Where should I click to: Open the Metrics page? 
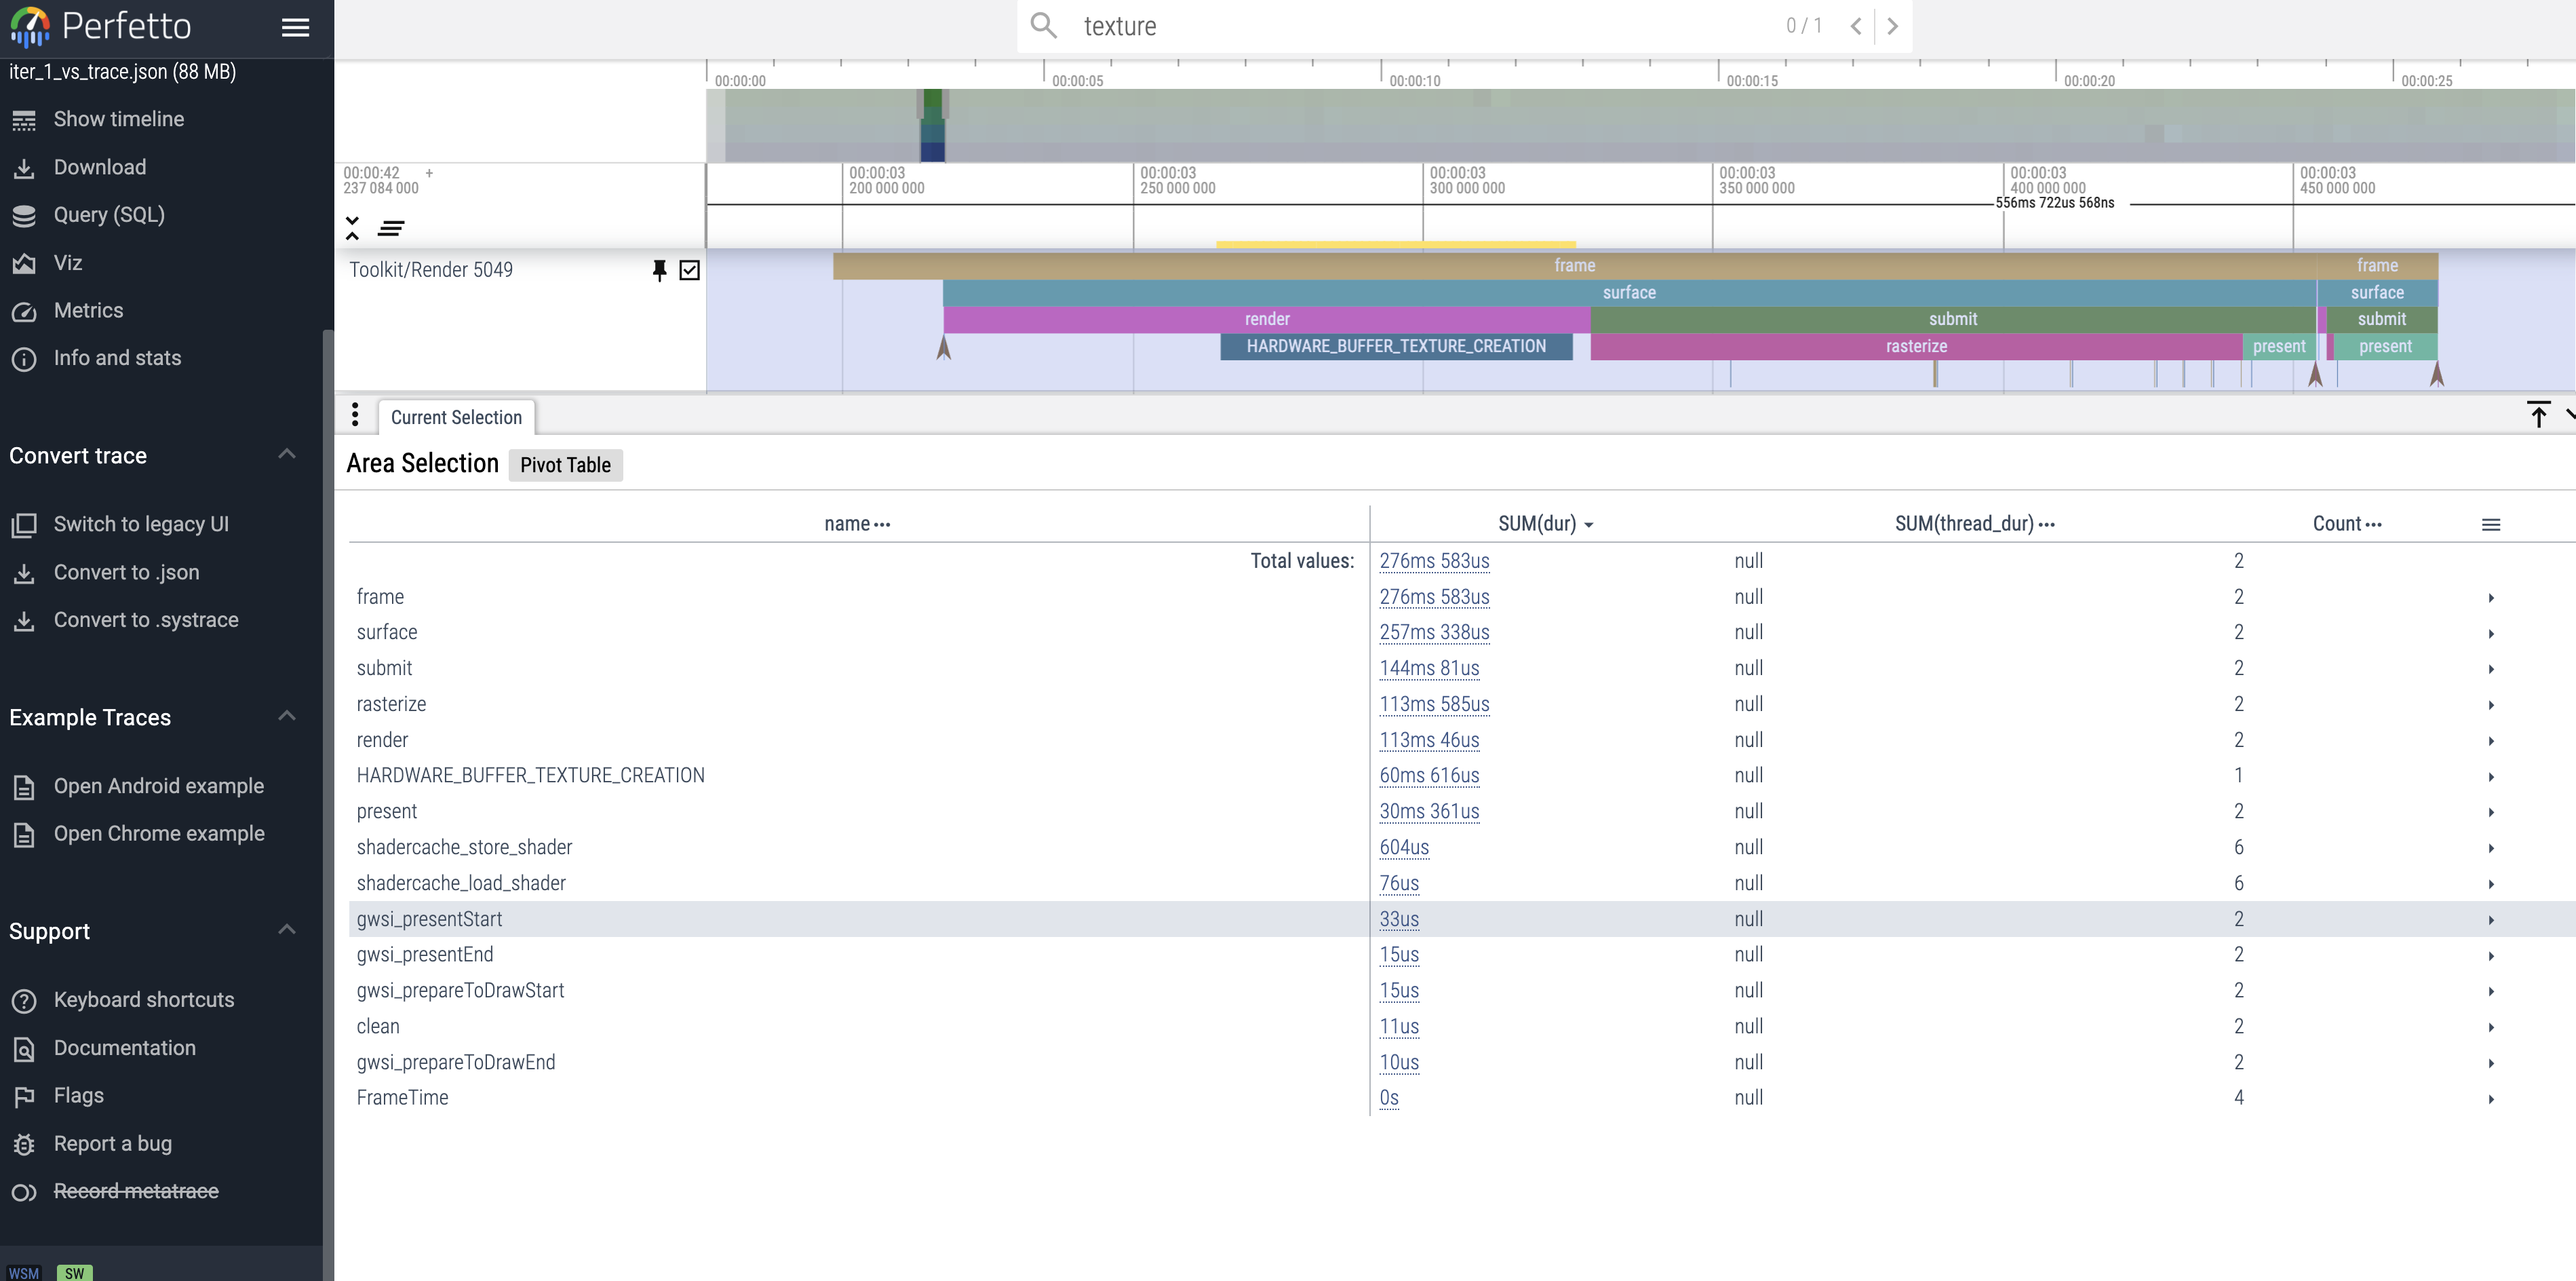89,310
